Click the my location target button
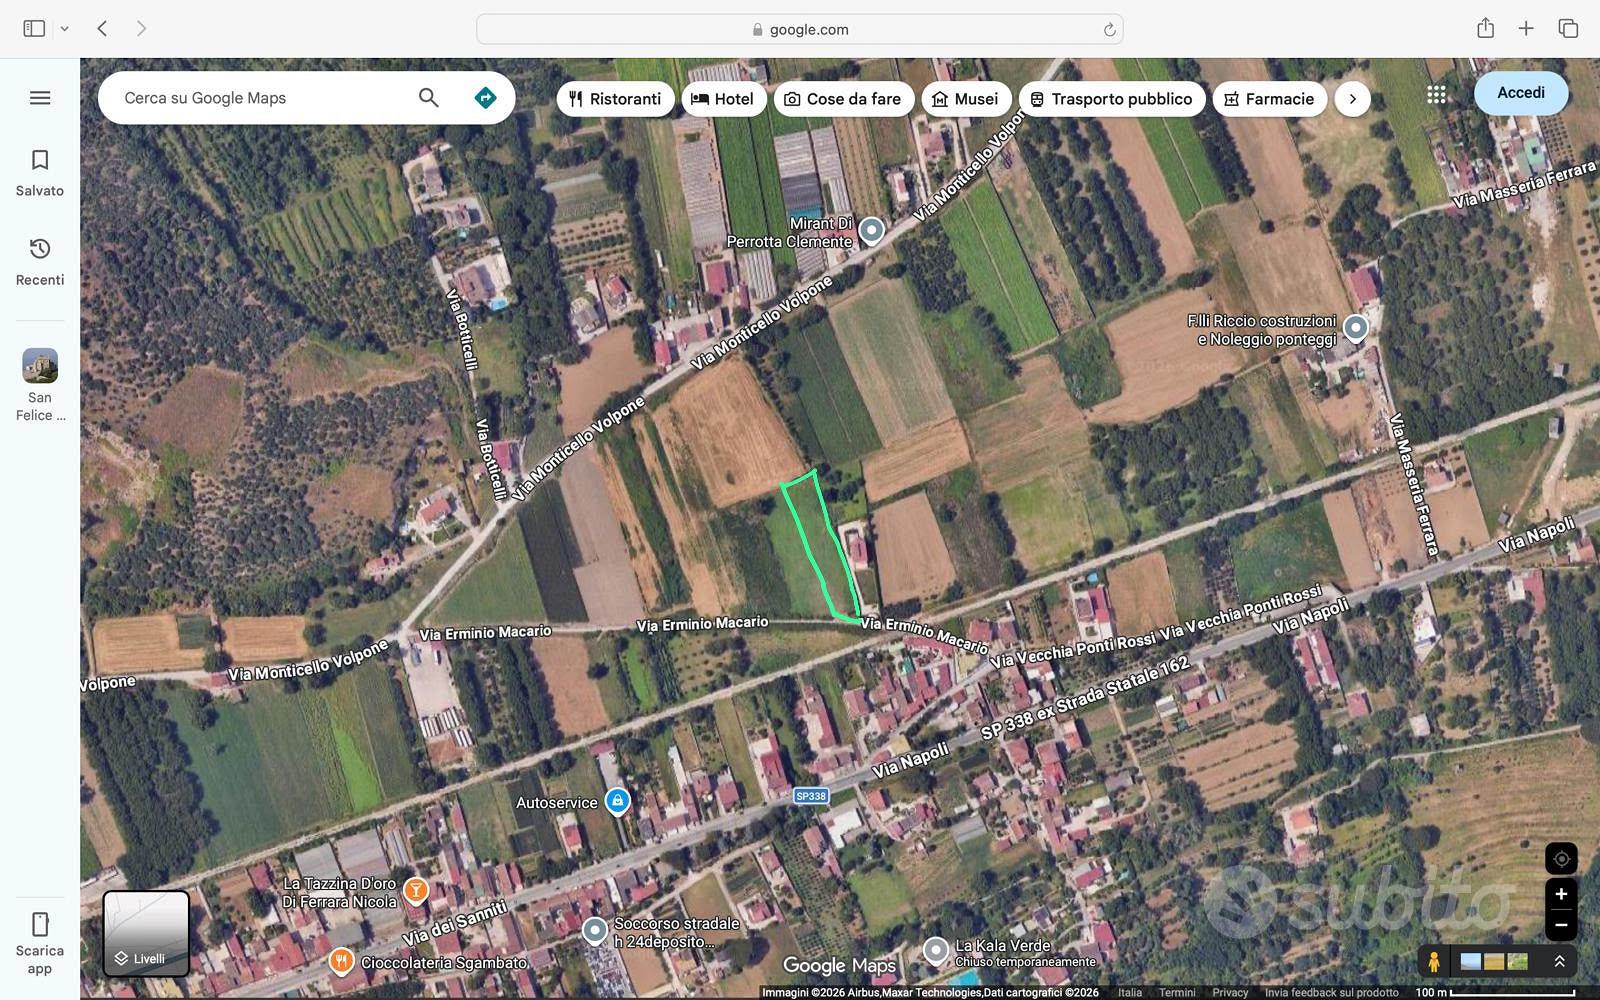 coord(1561,859)
